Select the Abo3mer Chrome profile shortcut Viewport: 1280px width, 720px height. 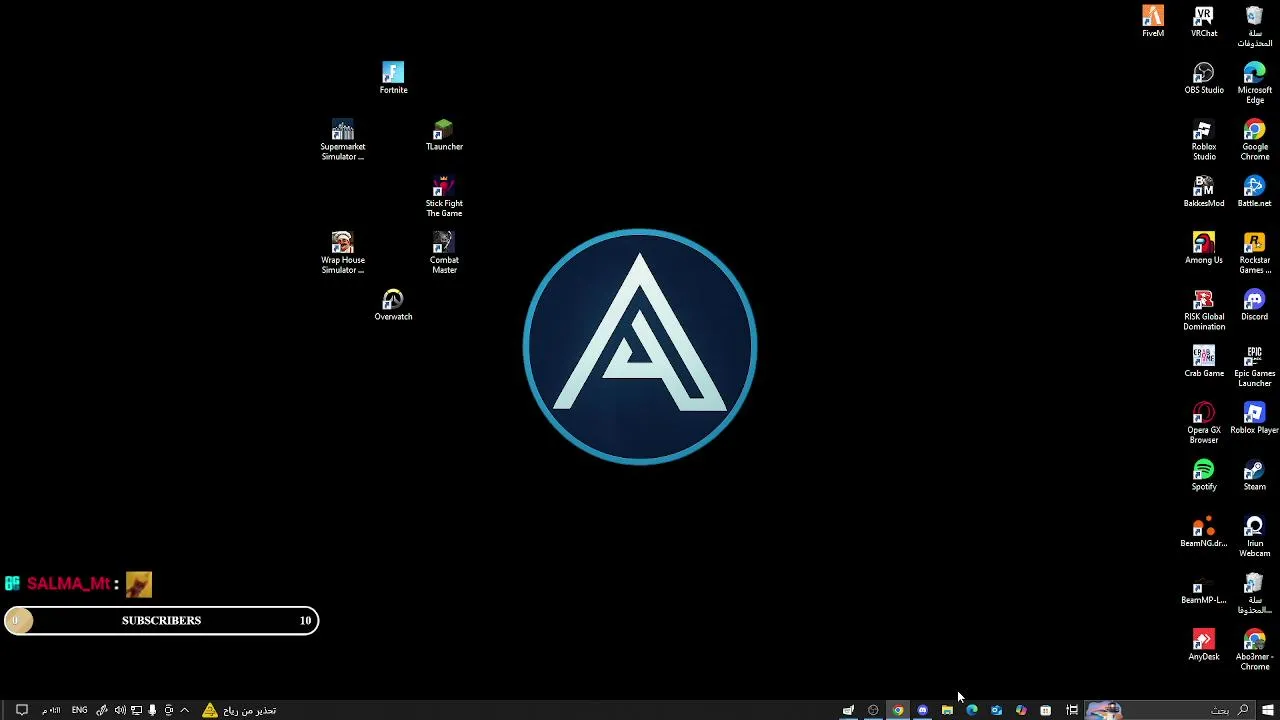click(x=1254, y=650)
